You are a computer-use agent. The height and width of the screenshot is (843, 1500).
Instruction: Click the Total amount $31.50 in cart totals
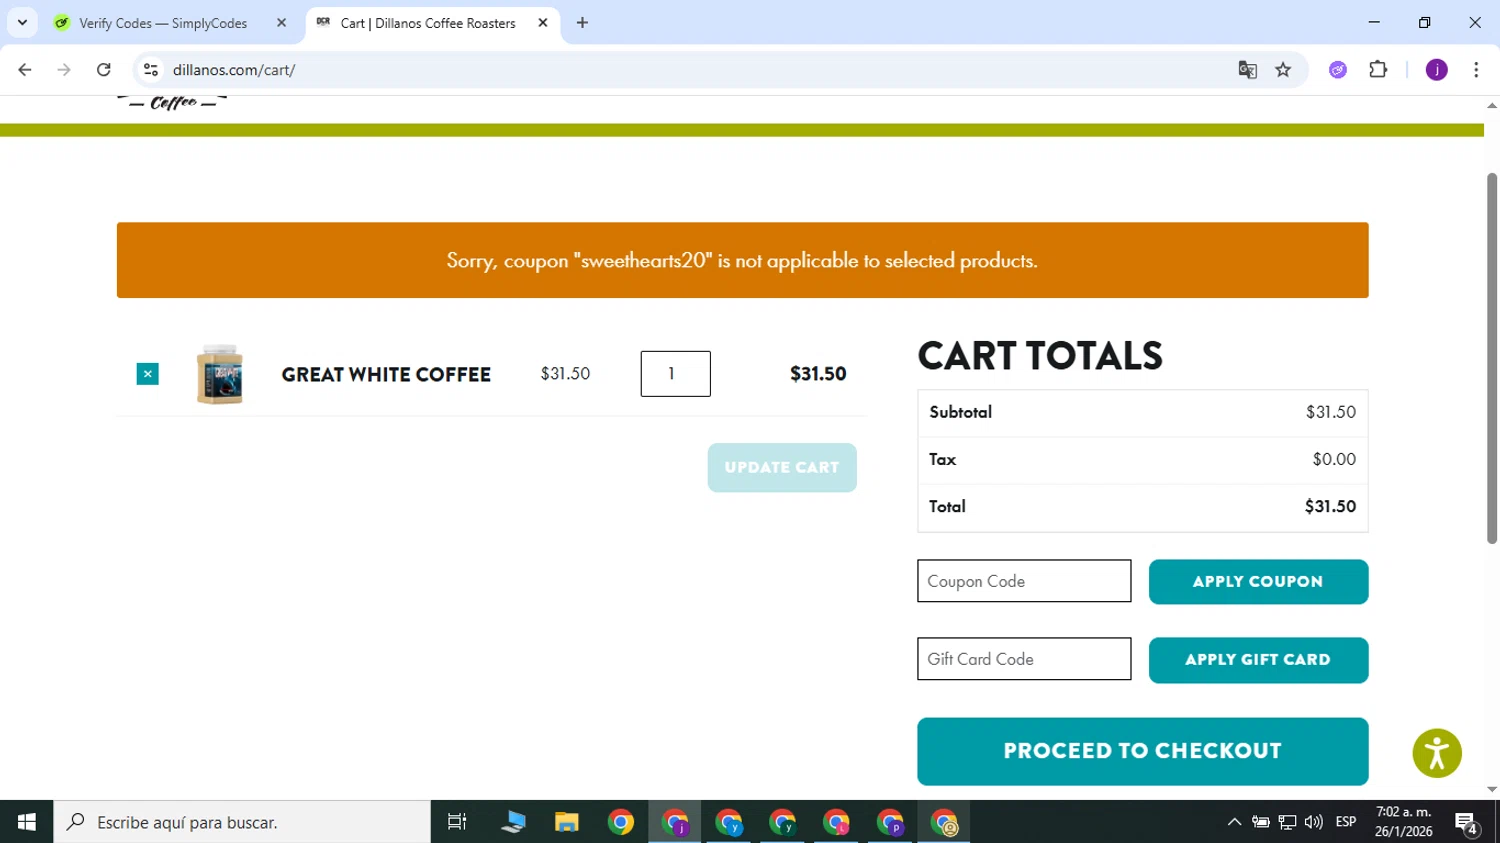tap(1330, 507)
